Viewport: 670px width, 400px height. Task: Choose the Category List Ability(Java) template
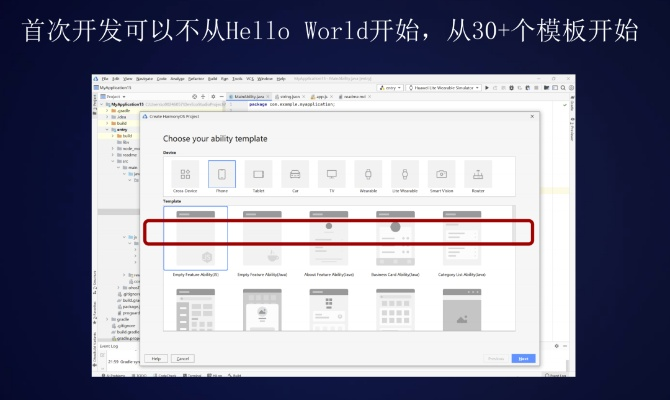462,242
